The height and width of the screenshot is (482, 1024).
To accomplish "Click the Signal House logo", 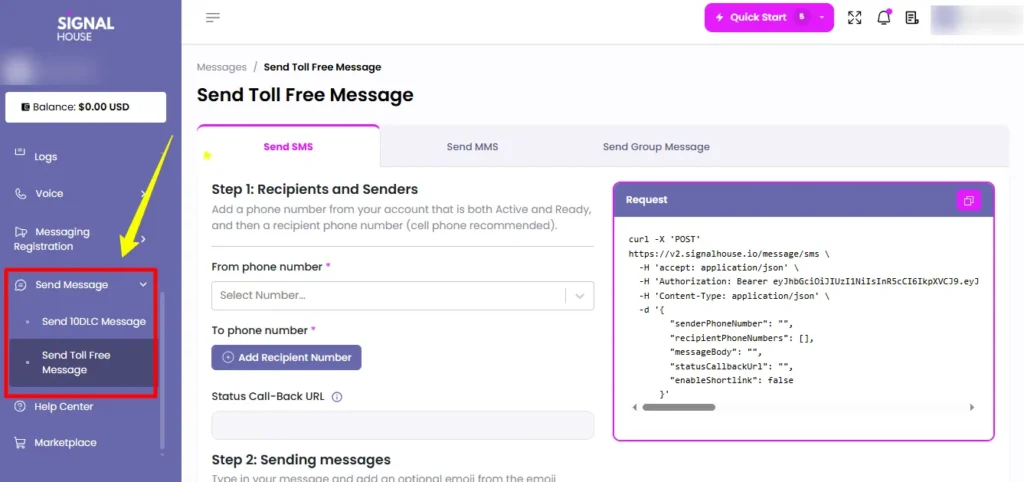I will (85, 27).
